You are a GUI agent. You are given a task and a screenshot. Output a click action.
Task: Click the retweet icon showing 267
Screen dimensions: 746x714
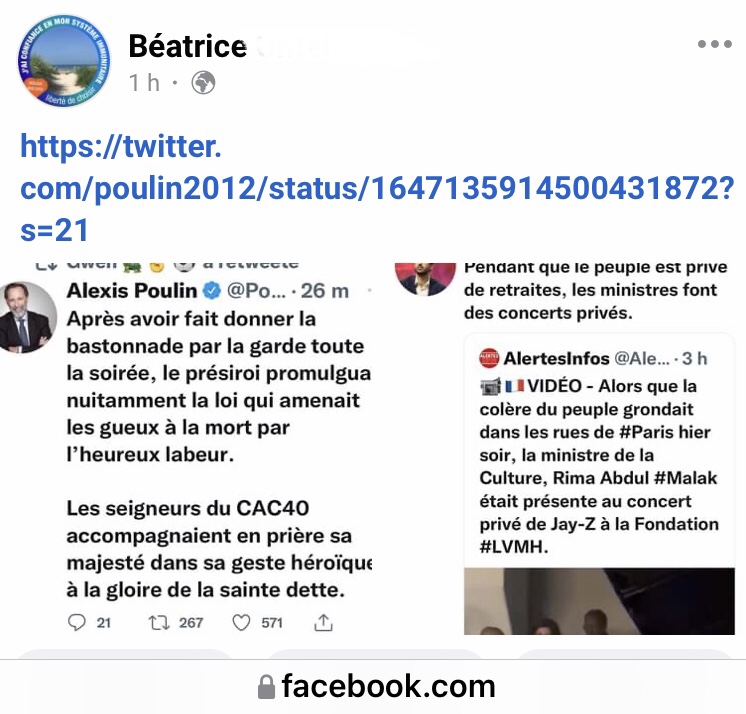pyautogui.click(x=159, y=623)
